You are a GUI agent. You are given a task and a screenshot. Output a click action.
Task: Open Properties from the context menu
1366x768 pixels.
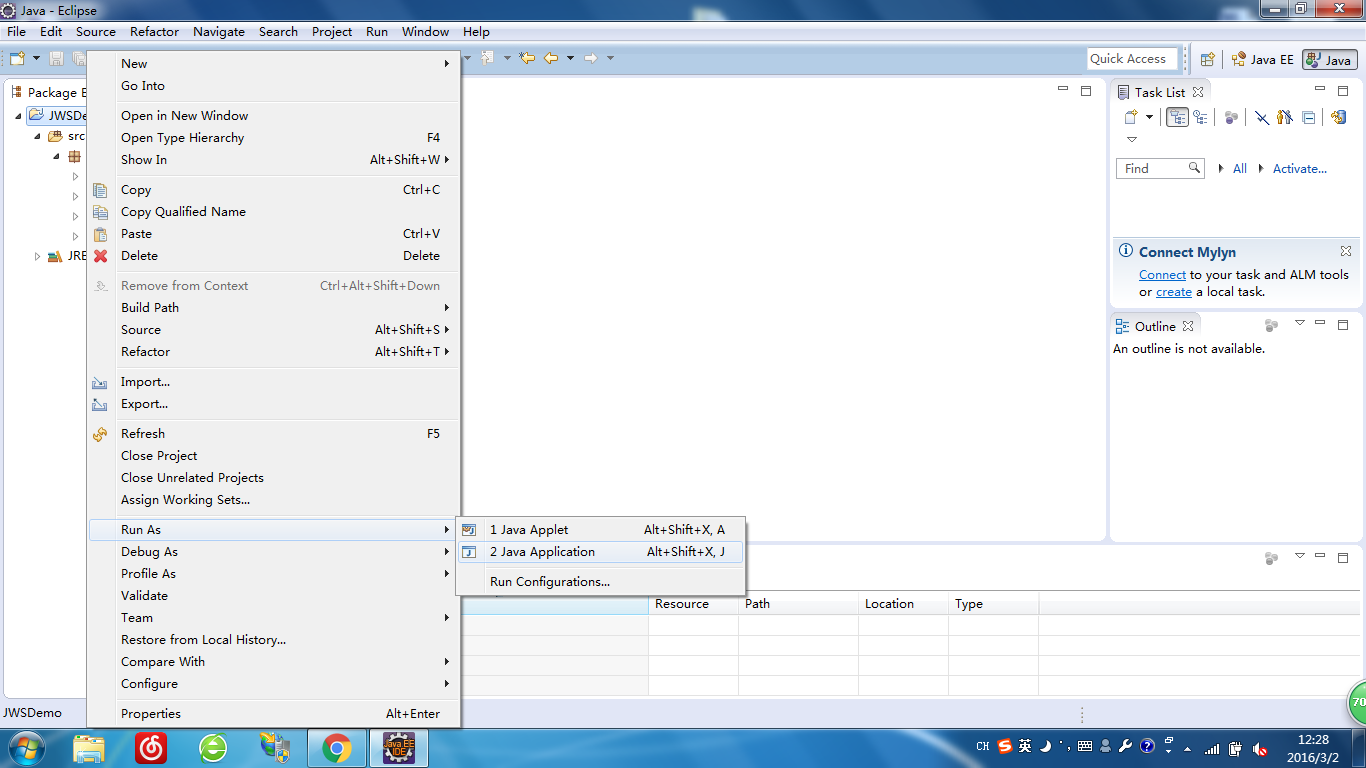click(x=274, y=714)
